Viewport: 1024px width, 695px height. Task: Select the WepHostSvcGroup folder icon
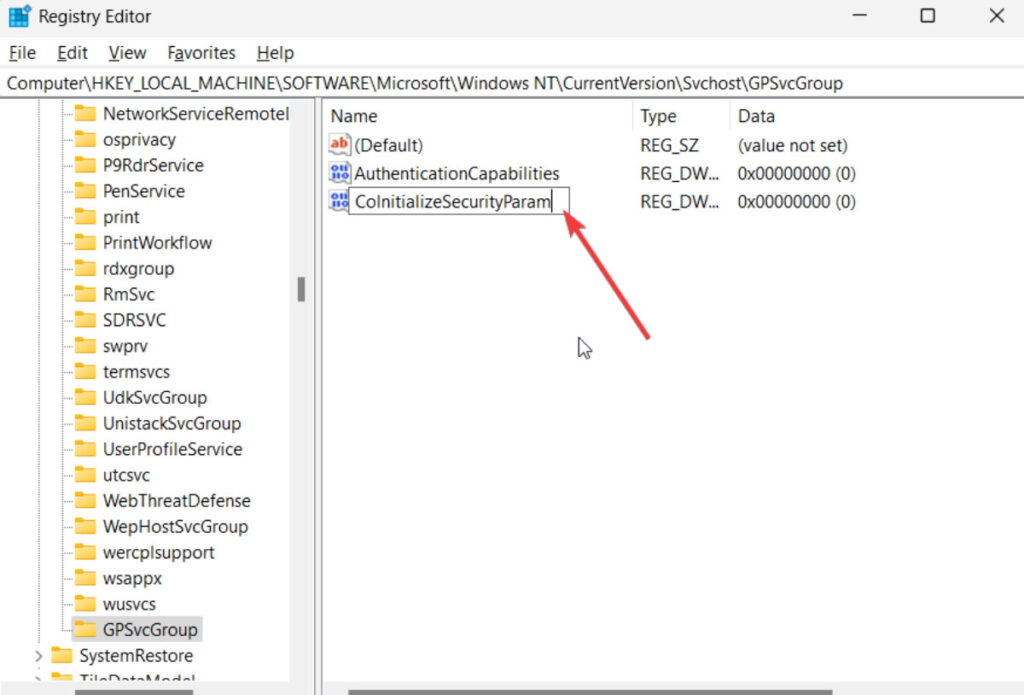(85, 526)
